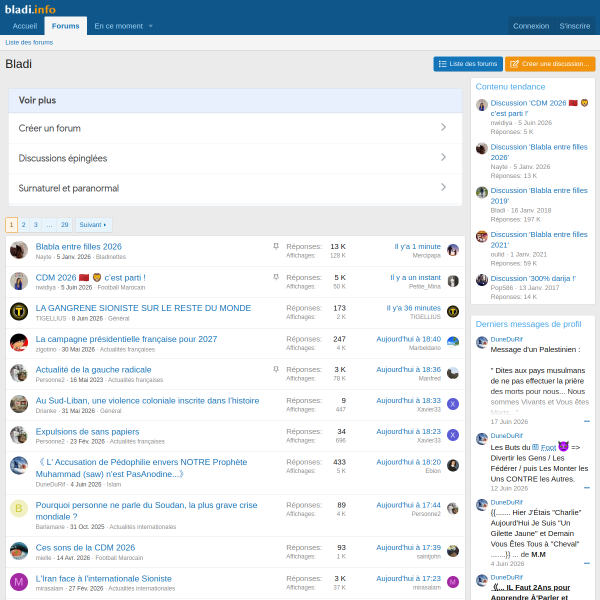Expand Surnaturel et paranormal chevron

coord(443,187)
